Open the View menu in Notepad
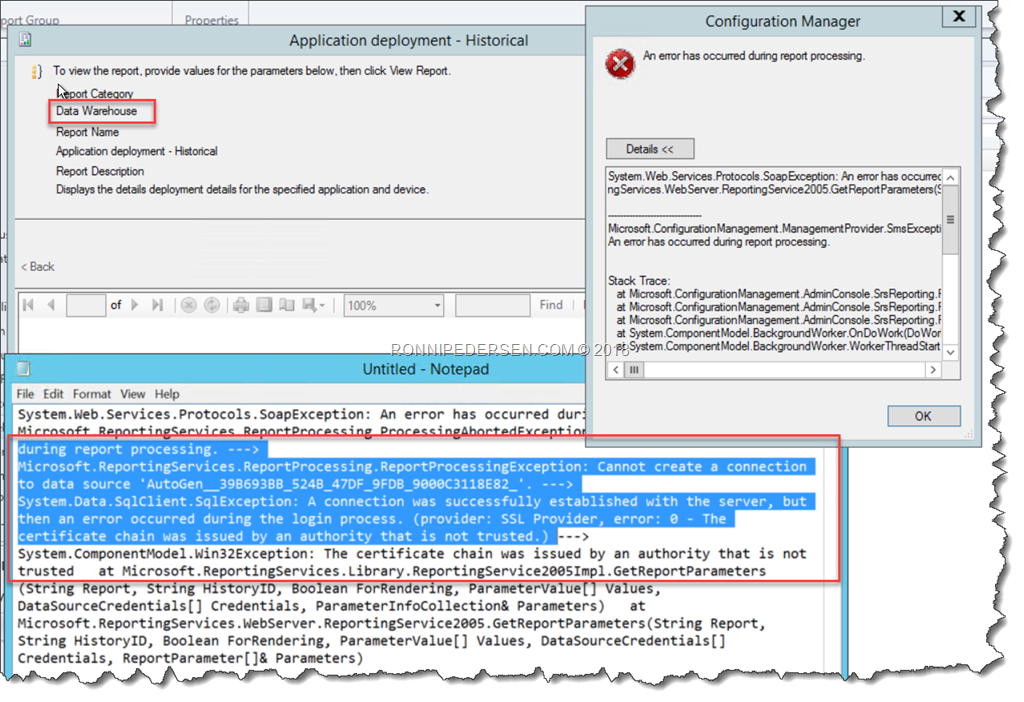 (x=133, y=394)
